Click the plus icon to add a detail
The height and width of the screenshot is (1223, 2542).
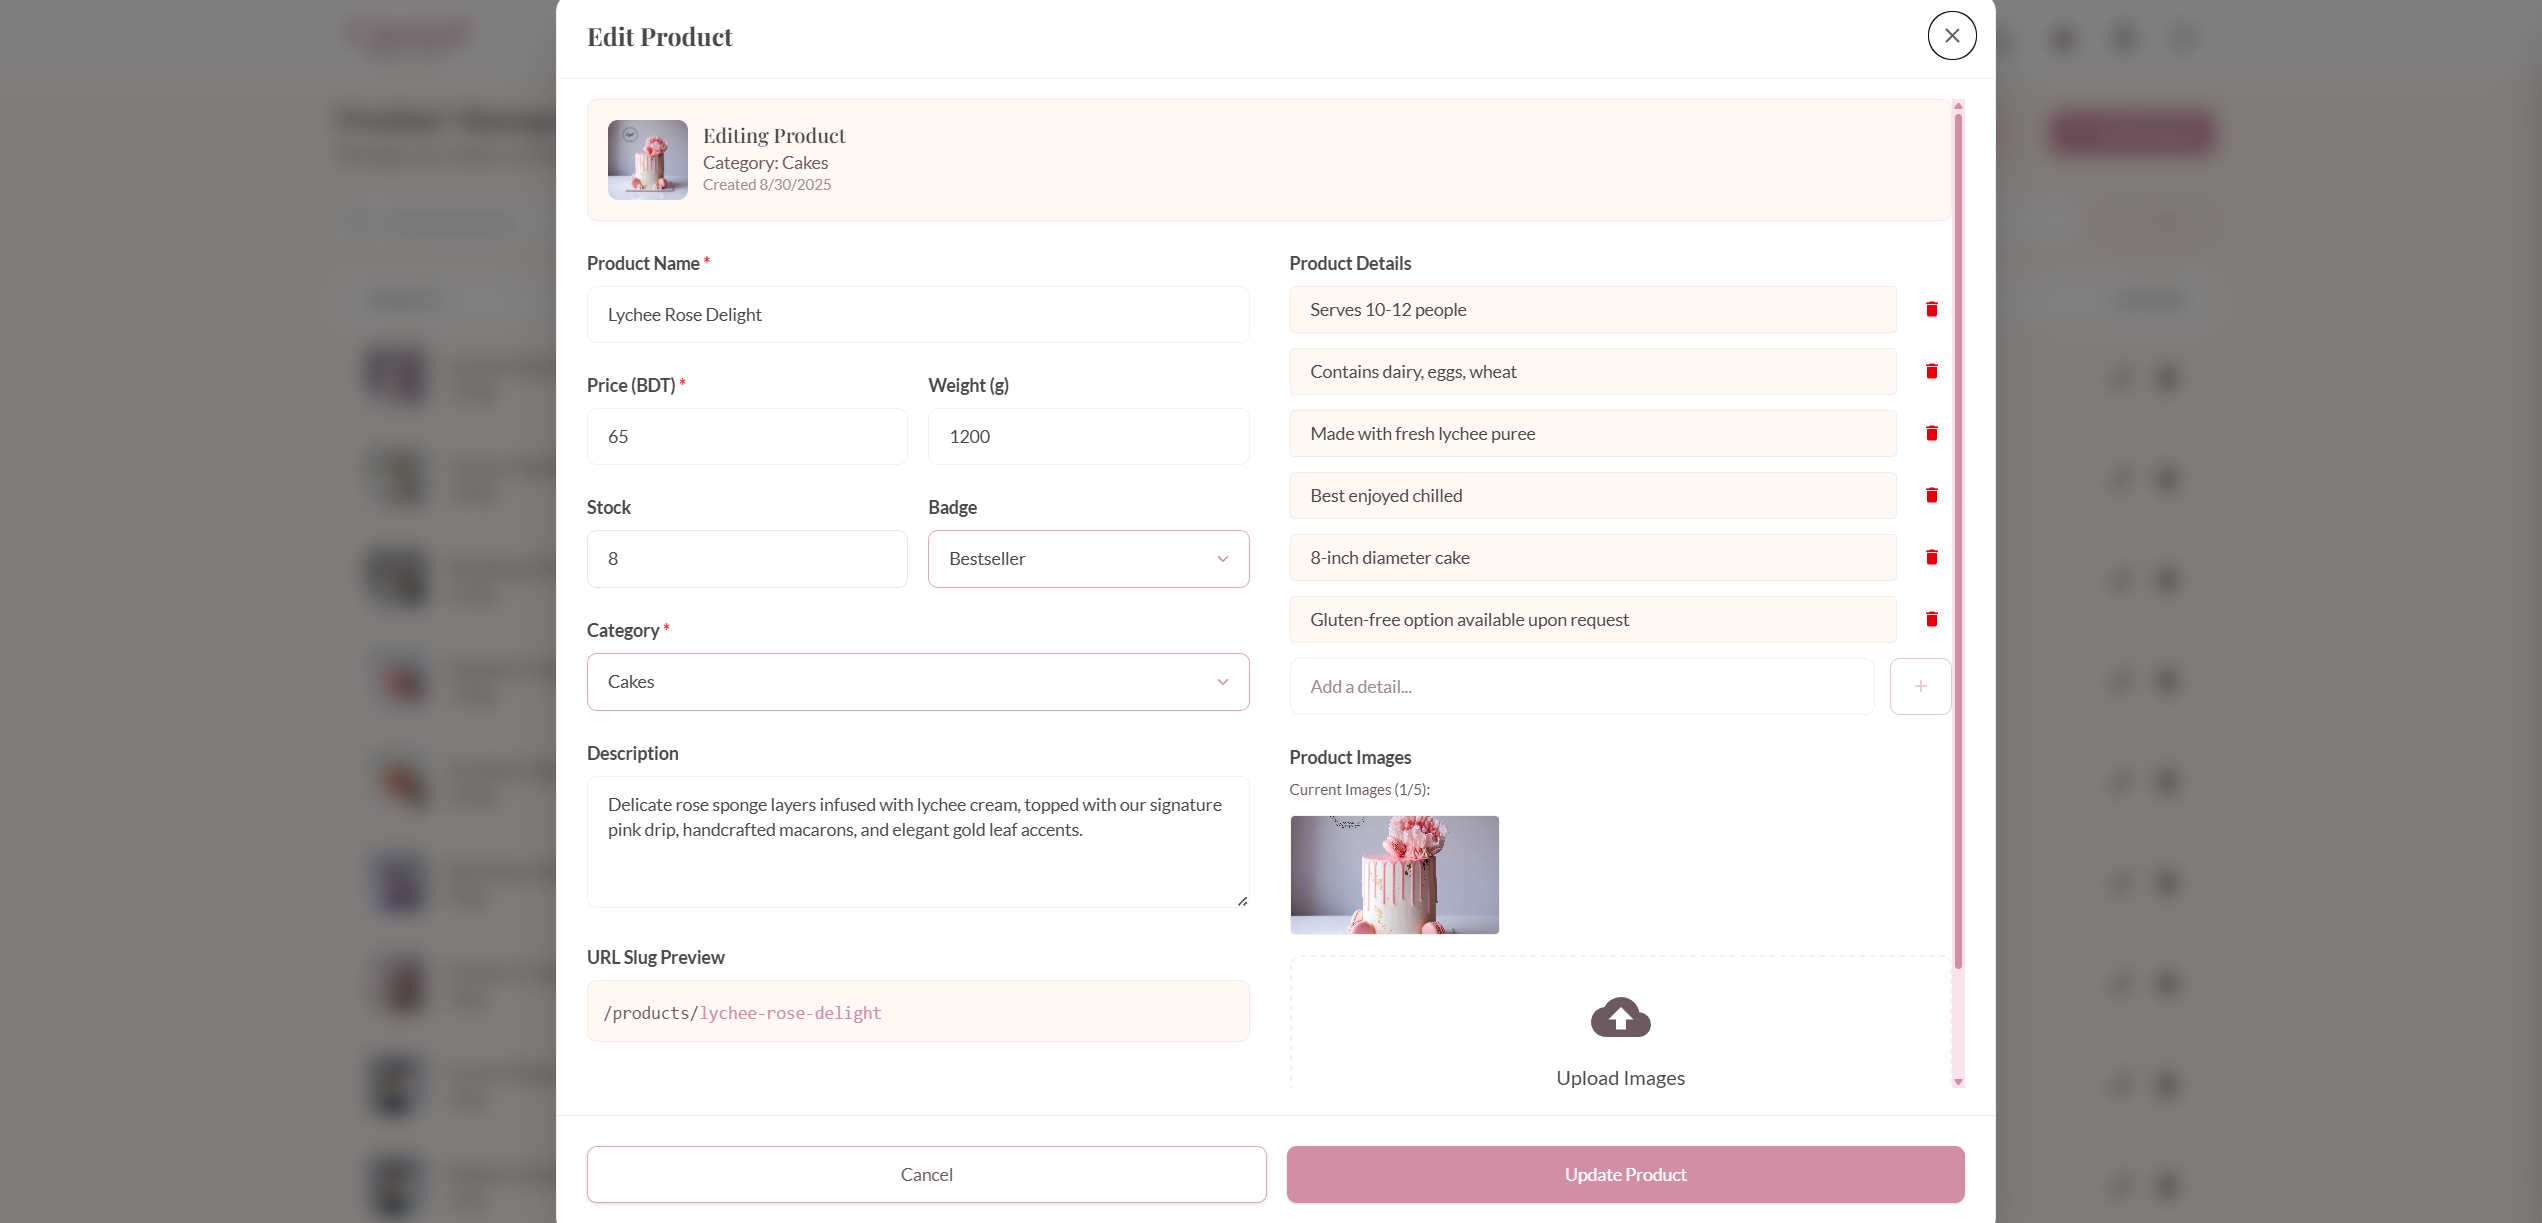pos(1920,686)
